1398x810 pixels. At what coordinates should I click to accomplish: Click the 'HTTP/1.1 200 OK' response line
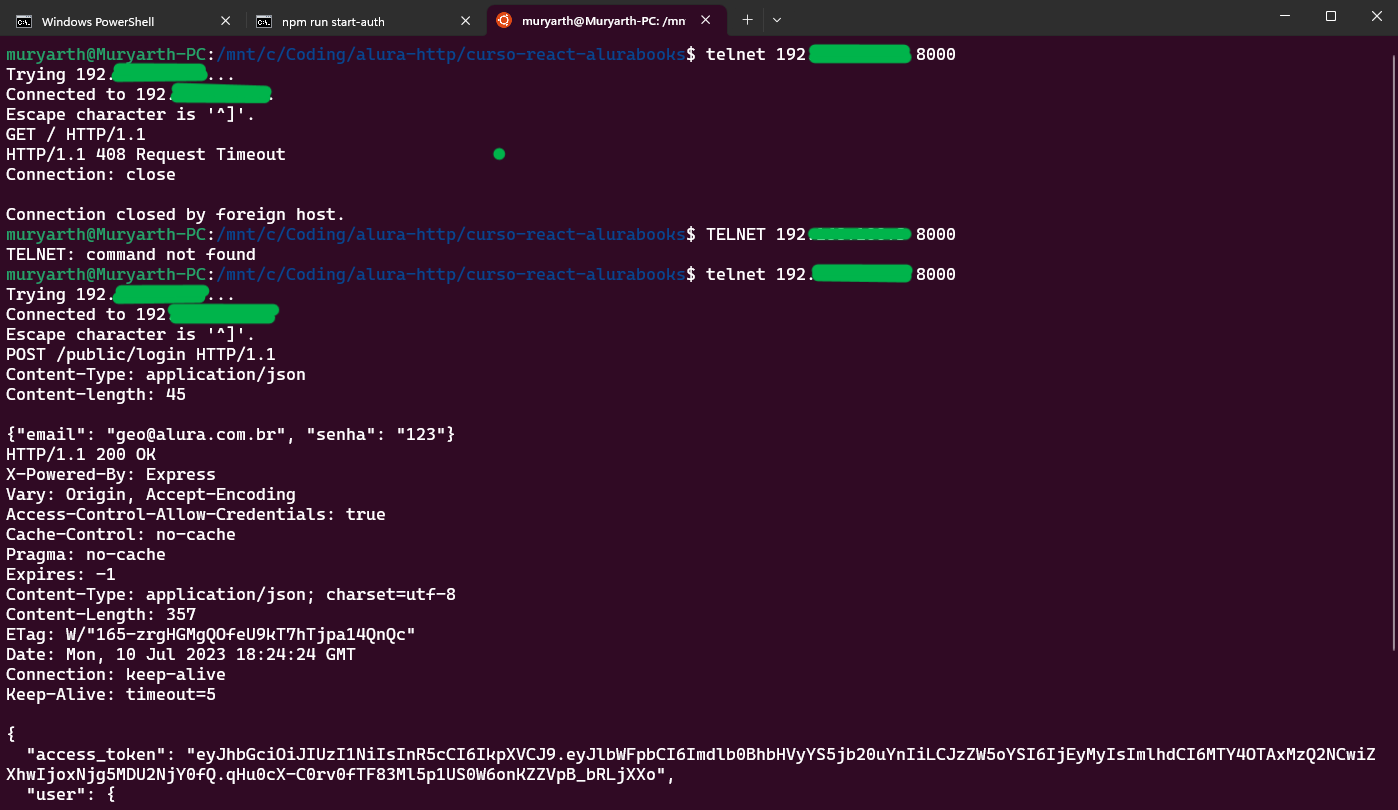point(81,454)
